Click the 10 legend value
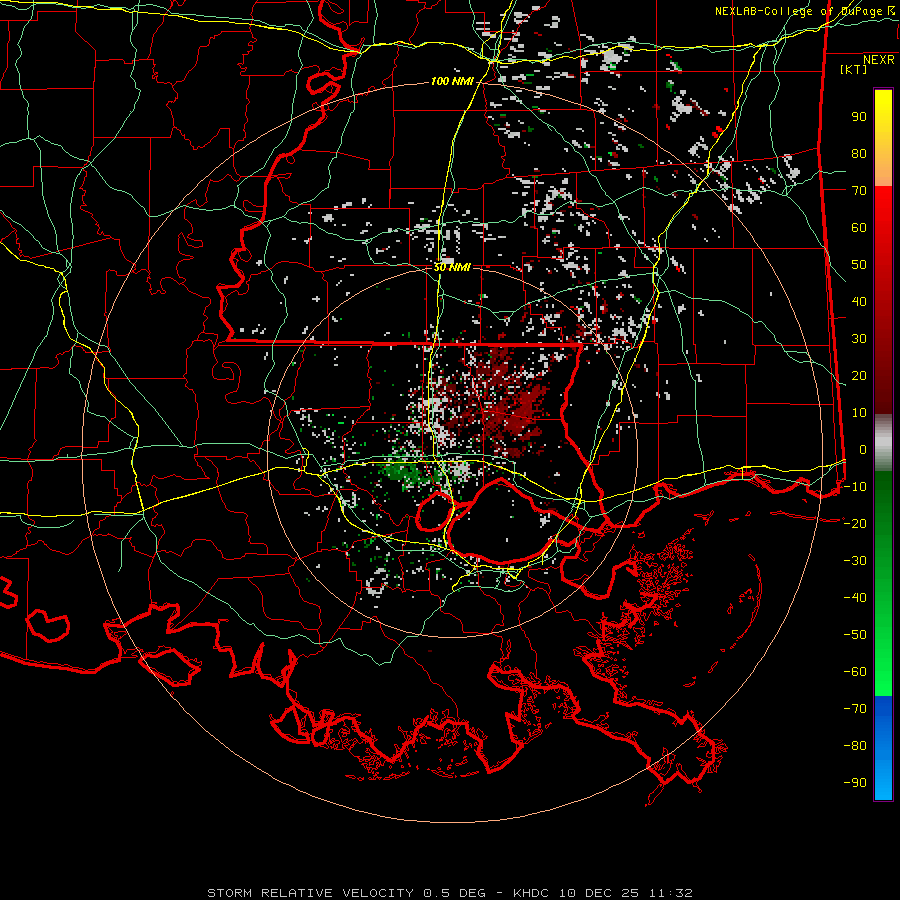 tap(859, 413)
